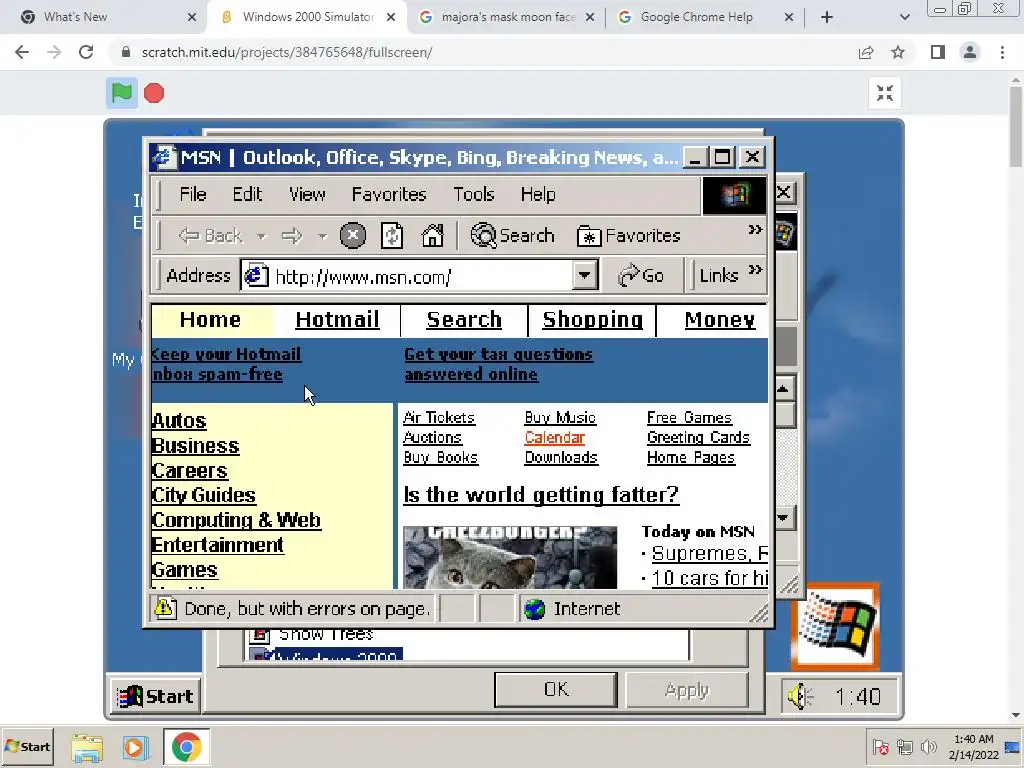Screen dimensions: 1024x768
Task: Click the Forward arrow in IE toolbar
Action: point(292,236)
